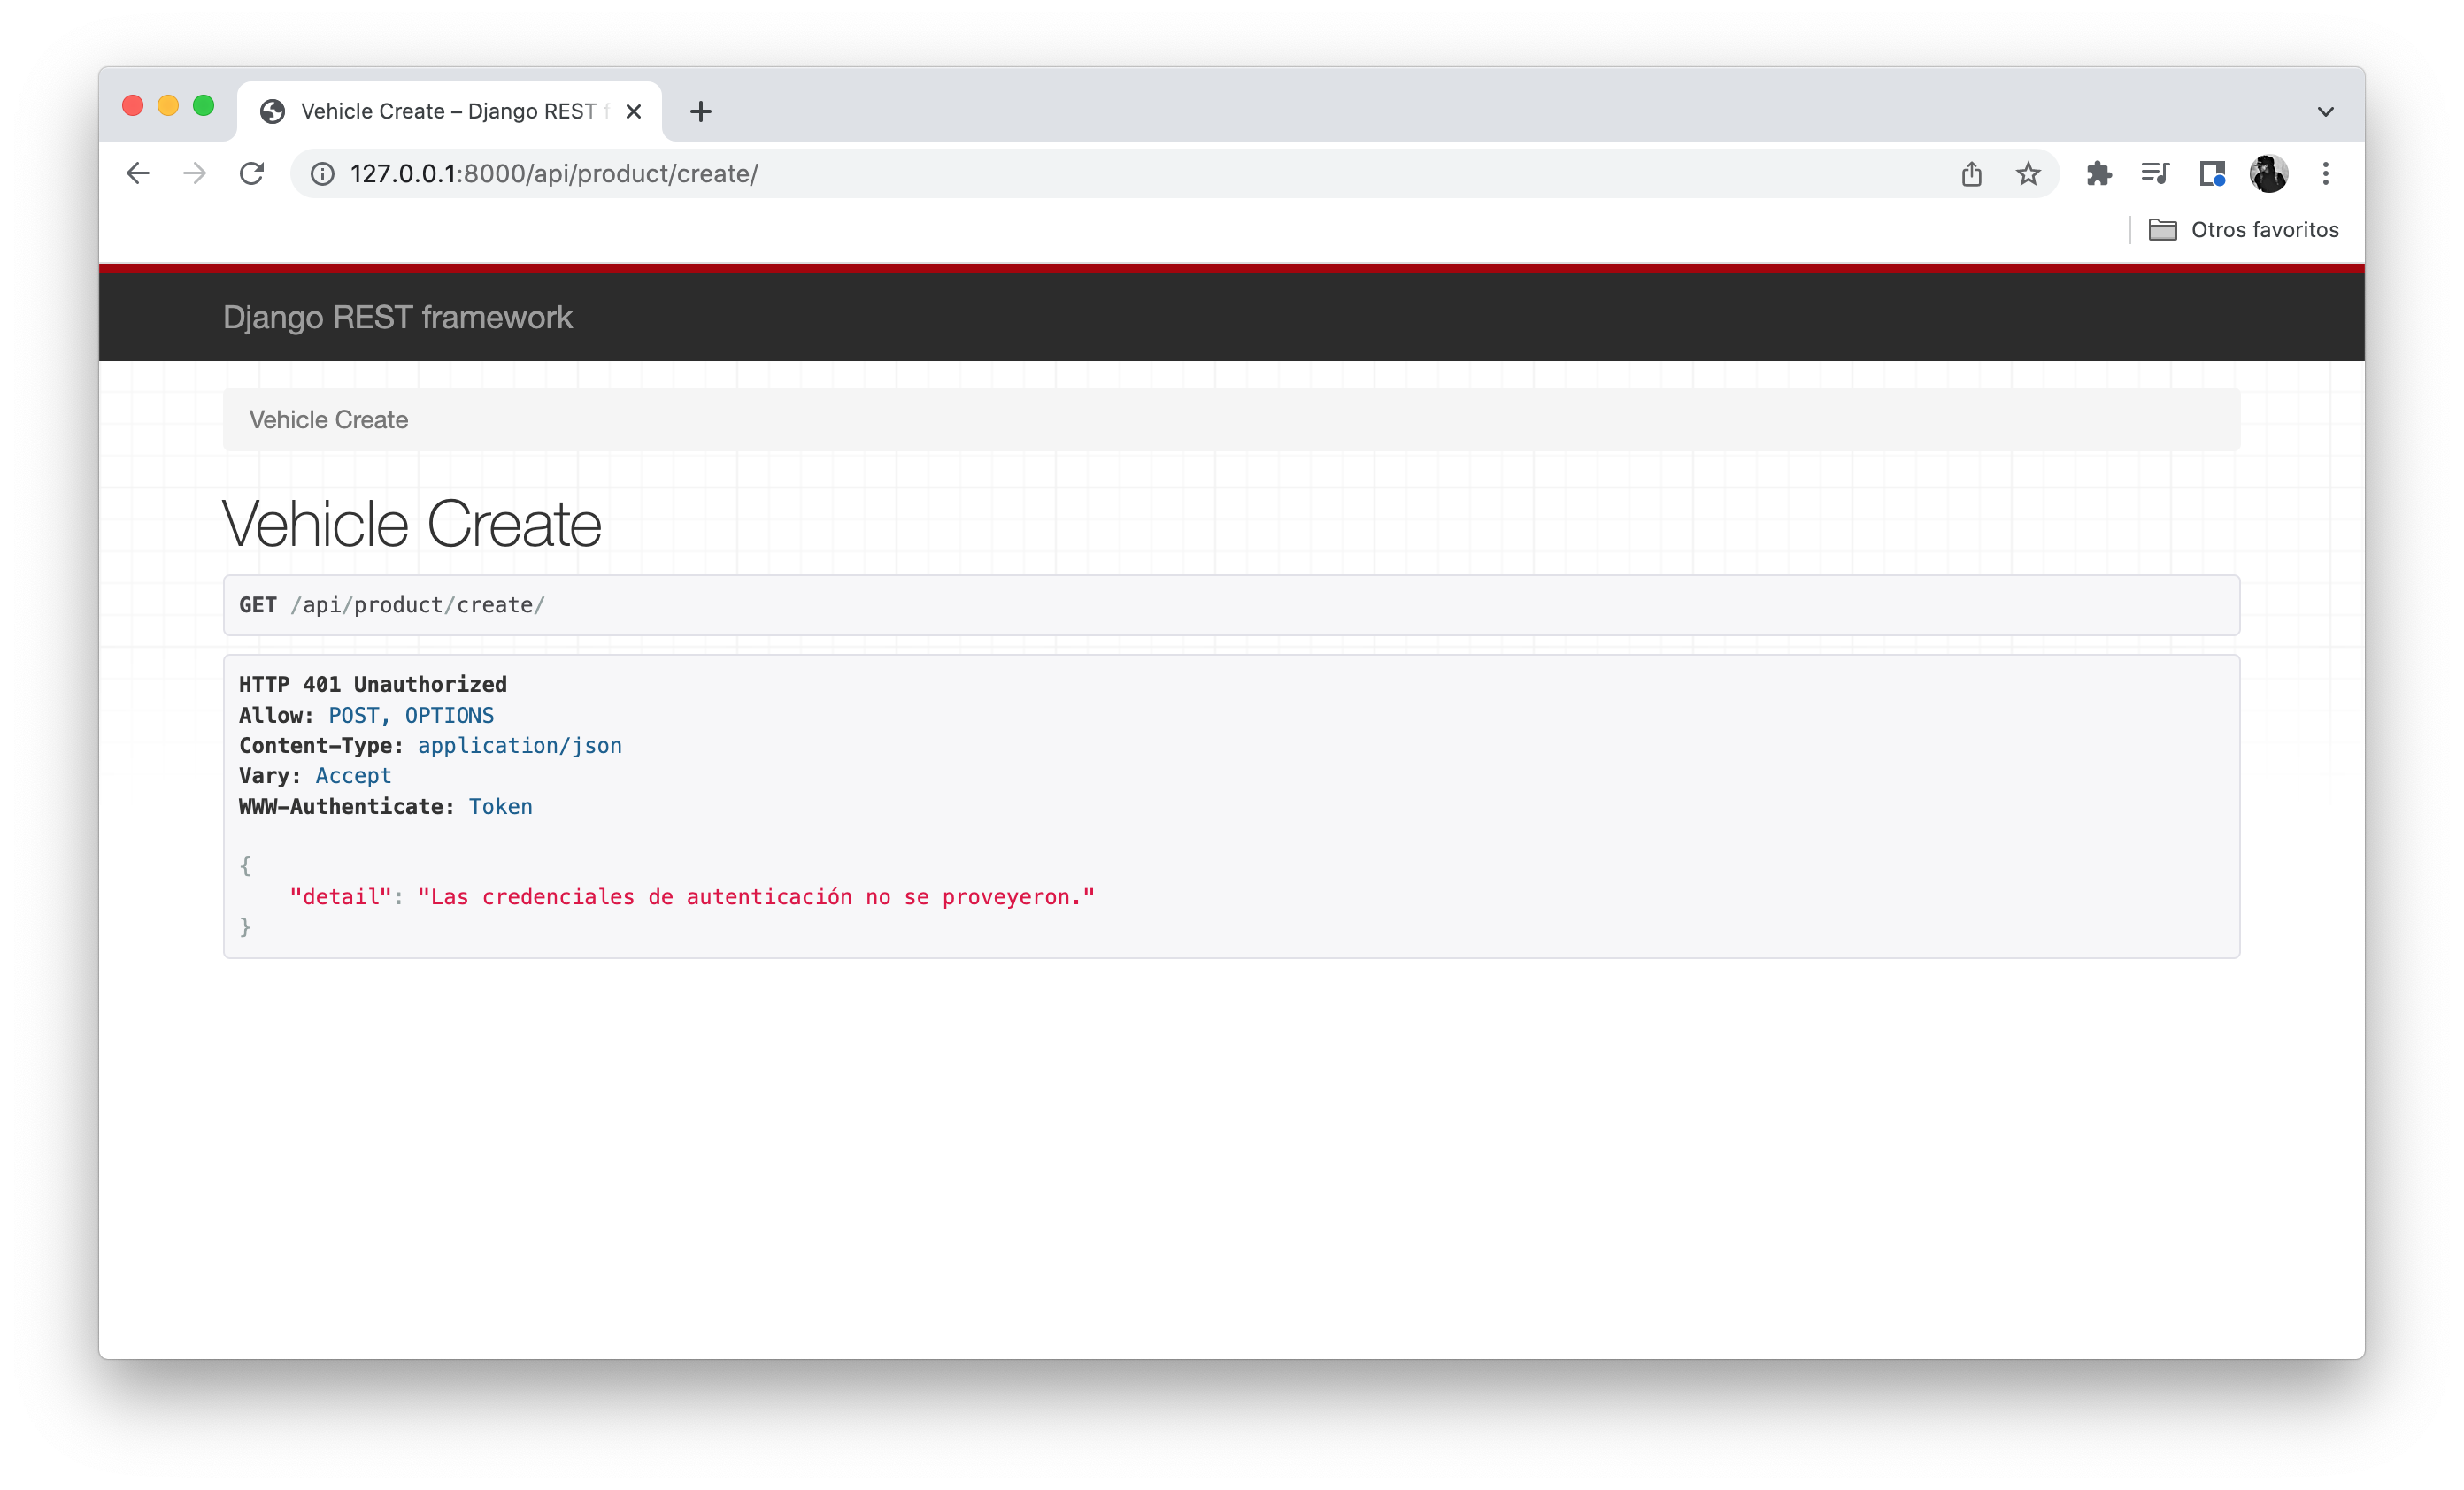The width and height of the screenshot is (2464, 1490).
Task: Navigate back with the back arrow
Action: pos(138,173)
